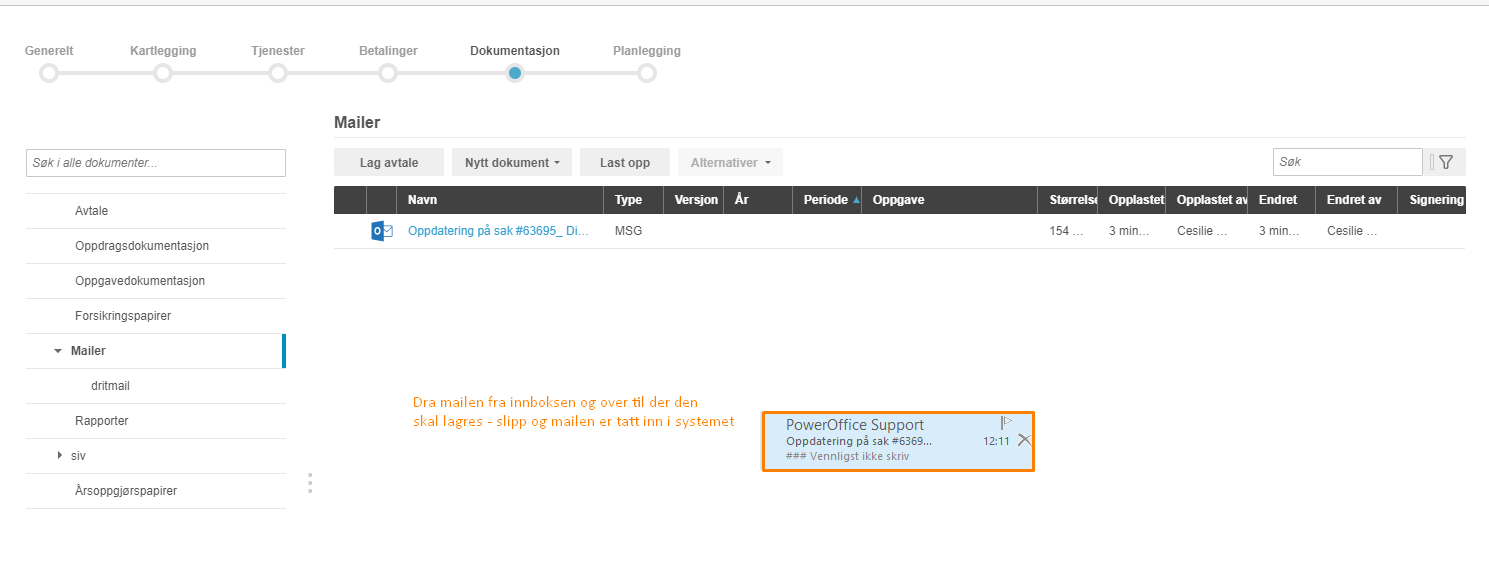Open the Forsikringspapirer folder
Image resolution: width=1489 pixels, height=574 pixels.
tap(155, 316)
